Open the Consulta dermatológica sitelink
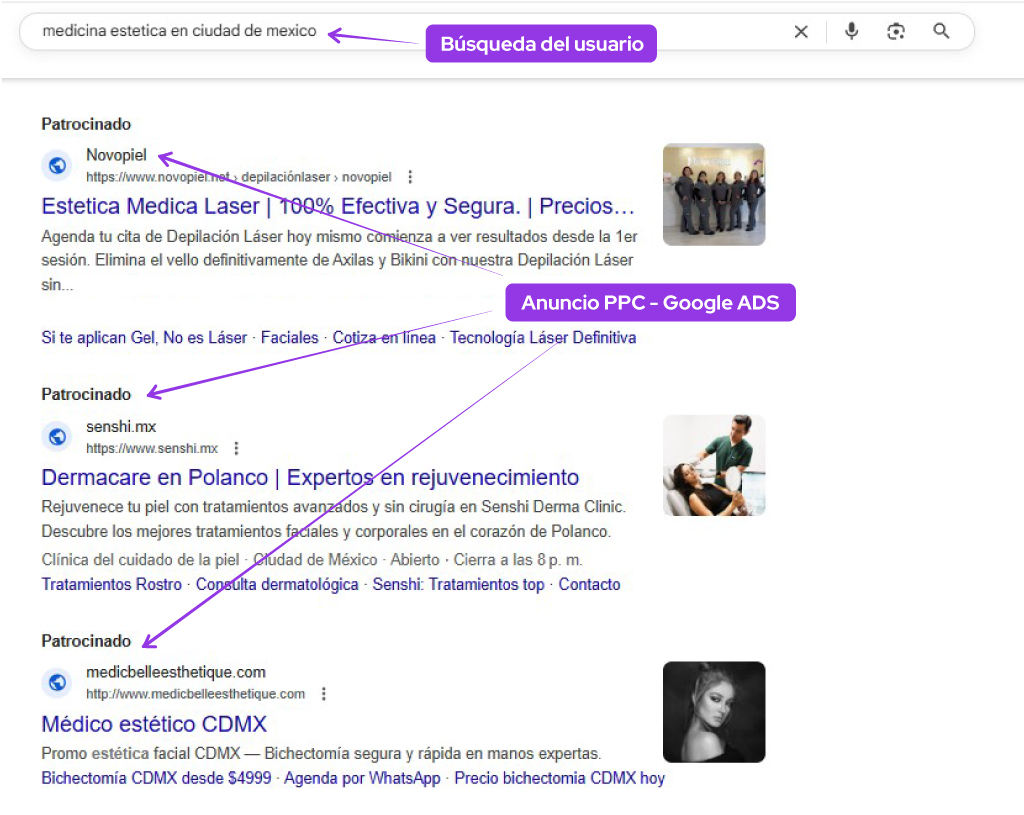 (277, 585)
